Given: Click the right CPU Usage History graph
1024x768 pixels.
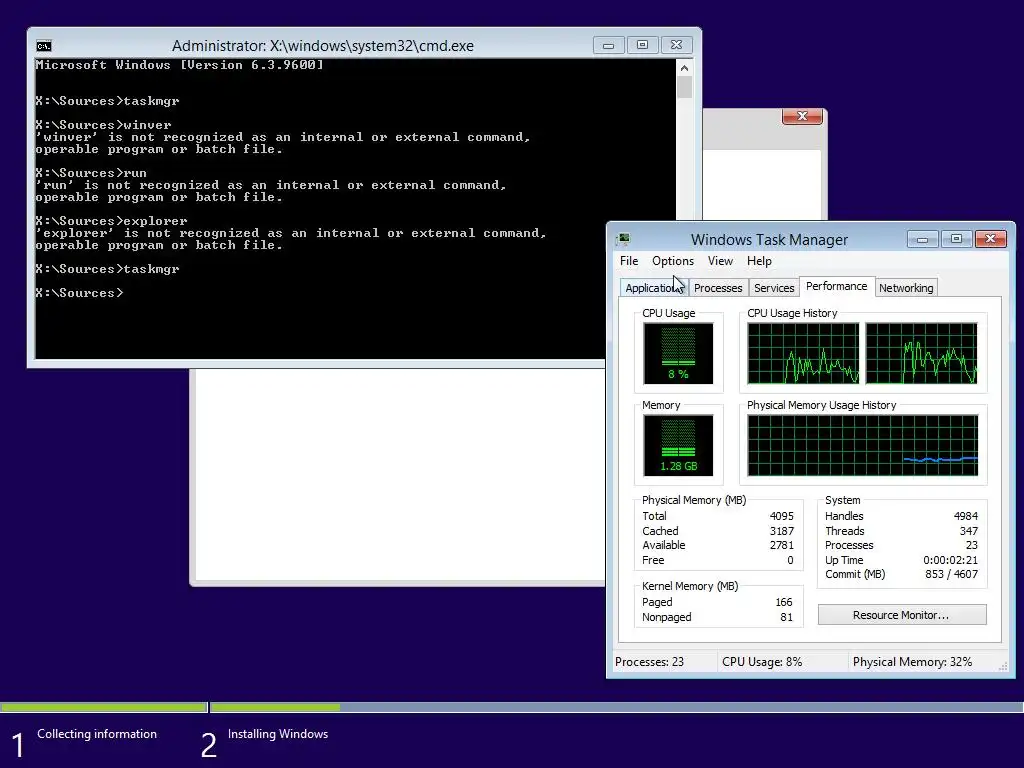Looking at the screenshot, I should pos(921,353).
